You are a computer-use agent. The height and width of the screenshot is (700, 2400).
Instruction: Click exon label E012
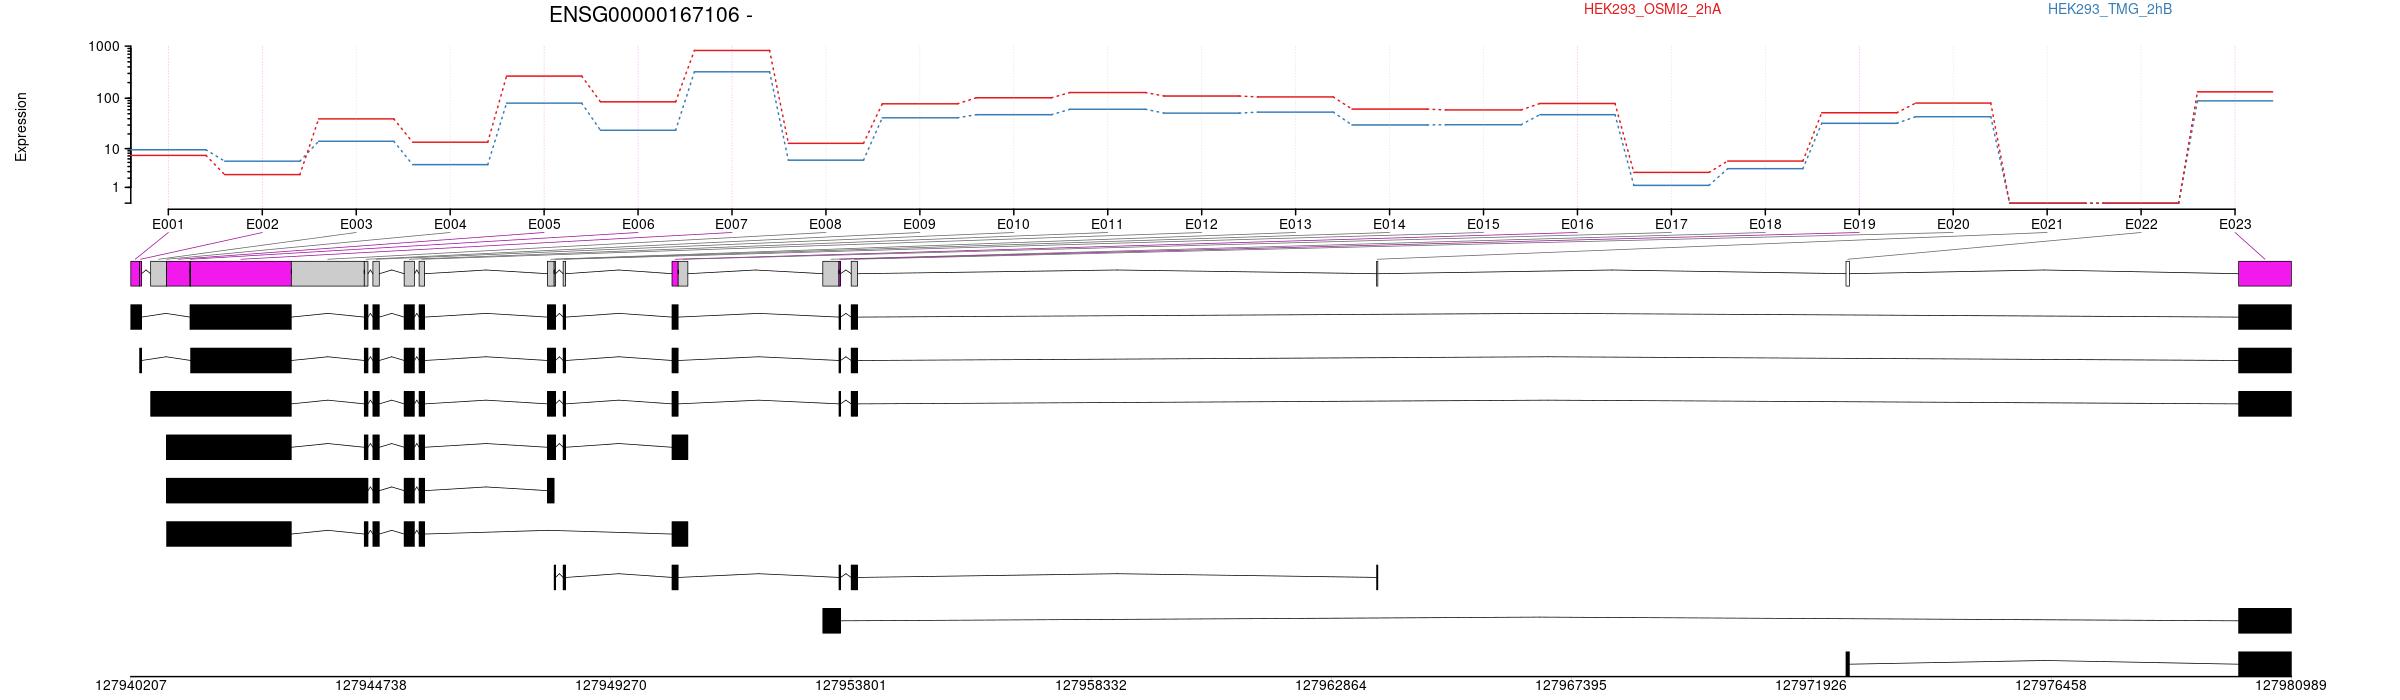pos(1201,225)
